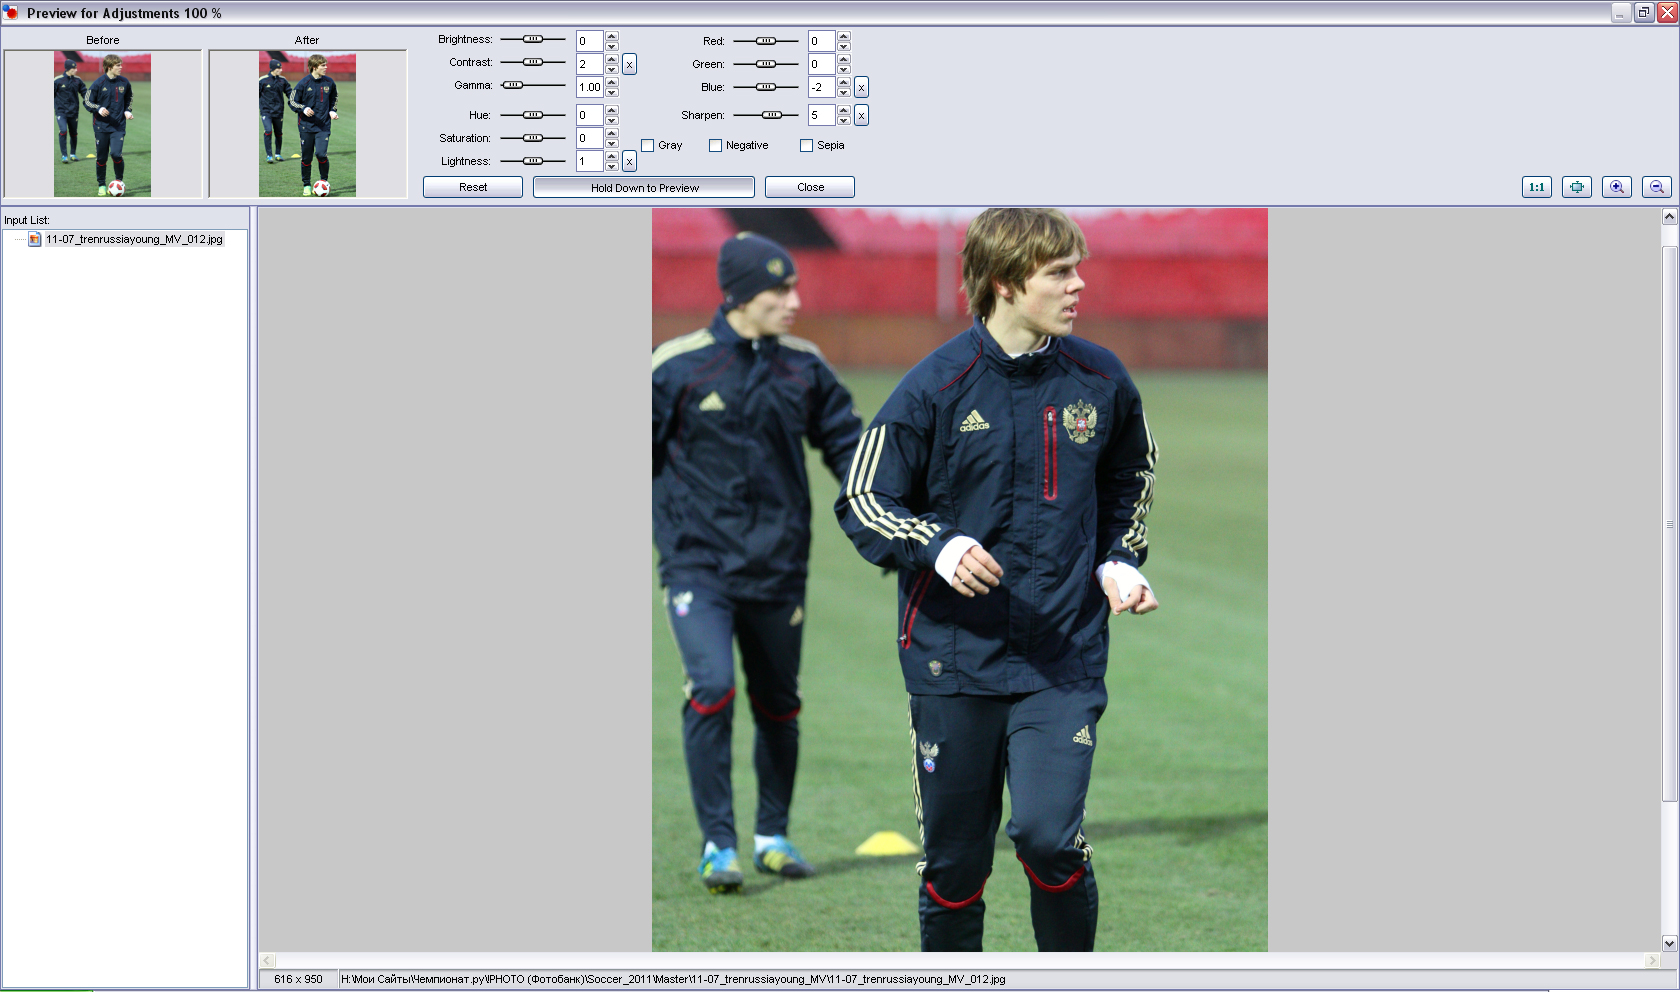The image size is (1680, 992).
Task: Click the Hue slider handle
Action: pyautogui.click(x=533, y=115)
